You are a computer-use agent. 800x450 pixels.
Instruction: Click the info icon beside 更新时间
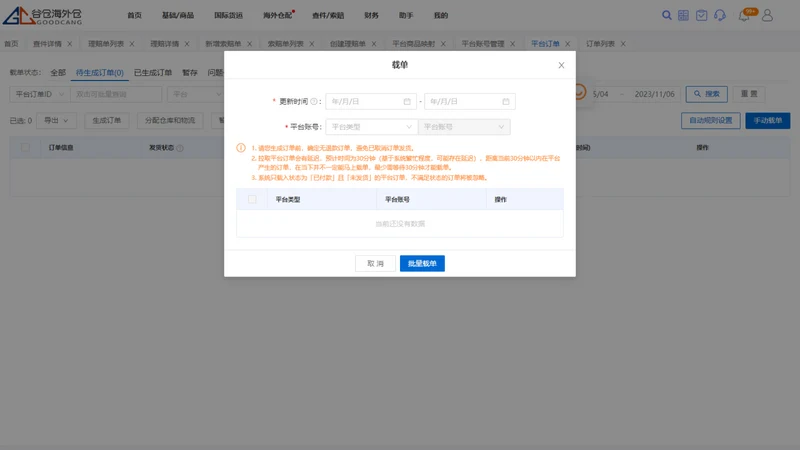coord(314,102)
